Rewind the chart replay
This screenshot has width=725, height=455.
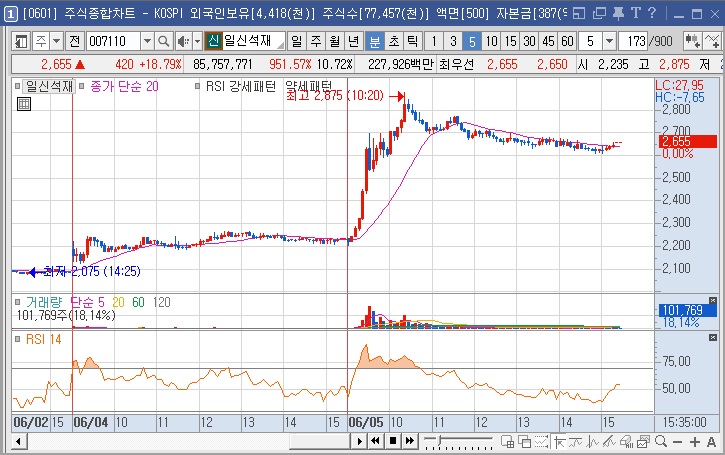(375, 441)
